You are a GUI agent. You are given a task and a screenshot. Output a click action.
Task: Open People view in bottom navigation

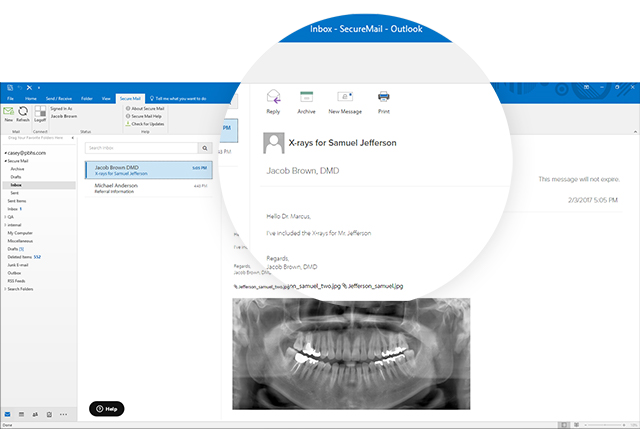tap(35, 414)
